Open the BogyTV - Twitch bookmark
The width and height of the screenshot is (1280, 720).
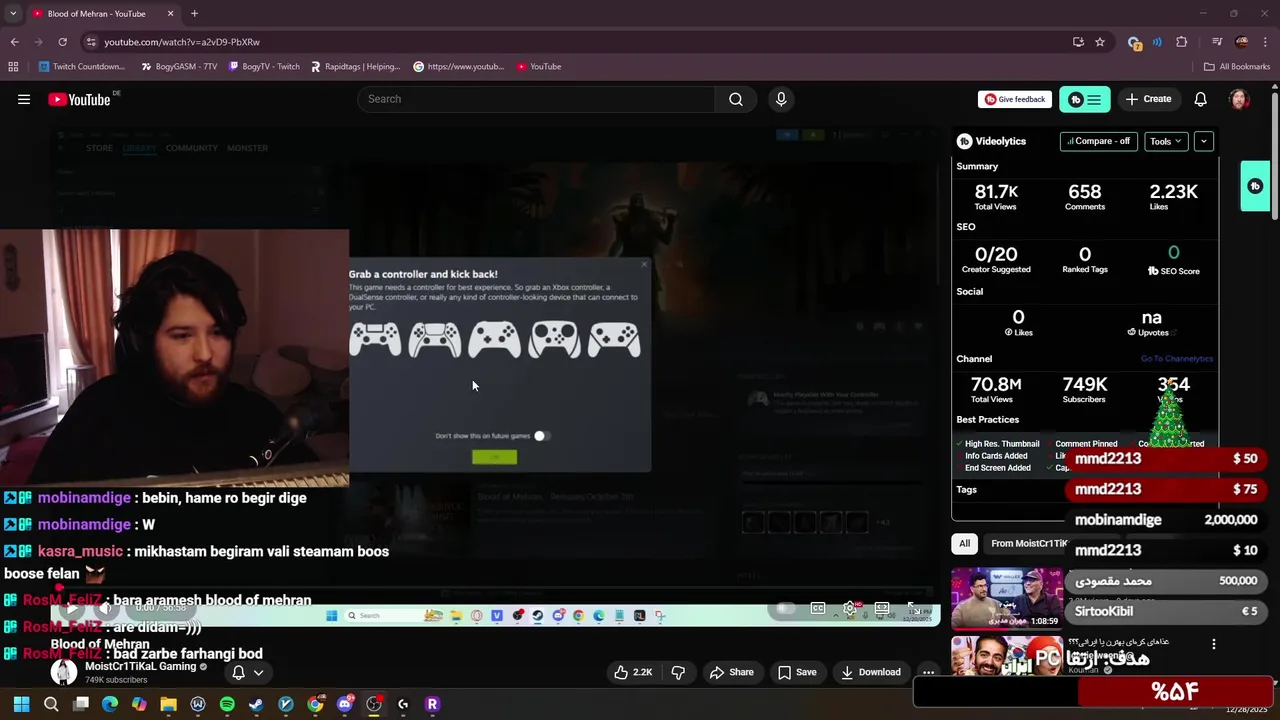tap(264, 67)
